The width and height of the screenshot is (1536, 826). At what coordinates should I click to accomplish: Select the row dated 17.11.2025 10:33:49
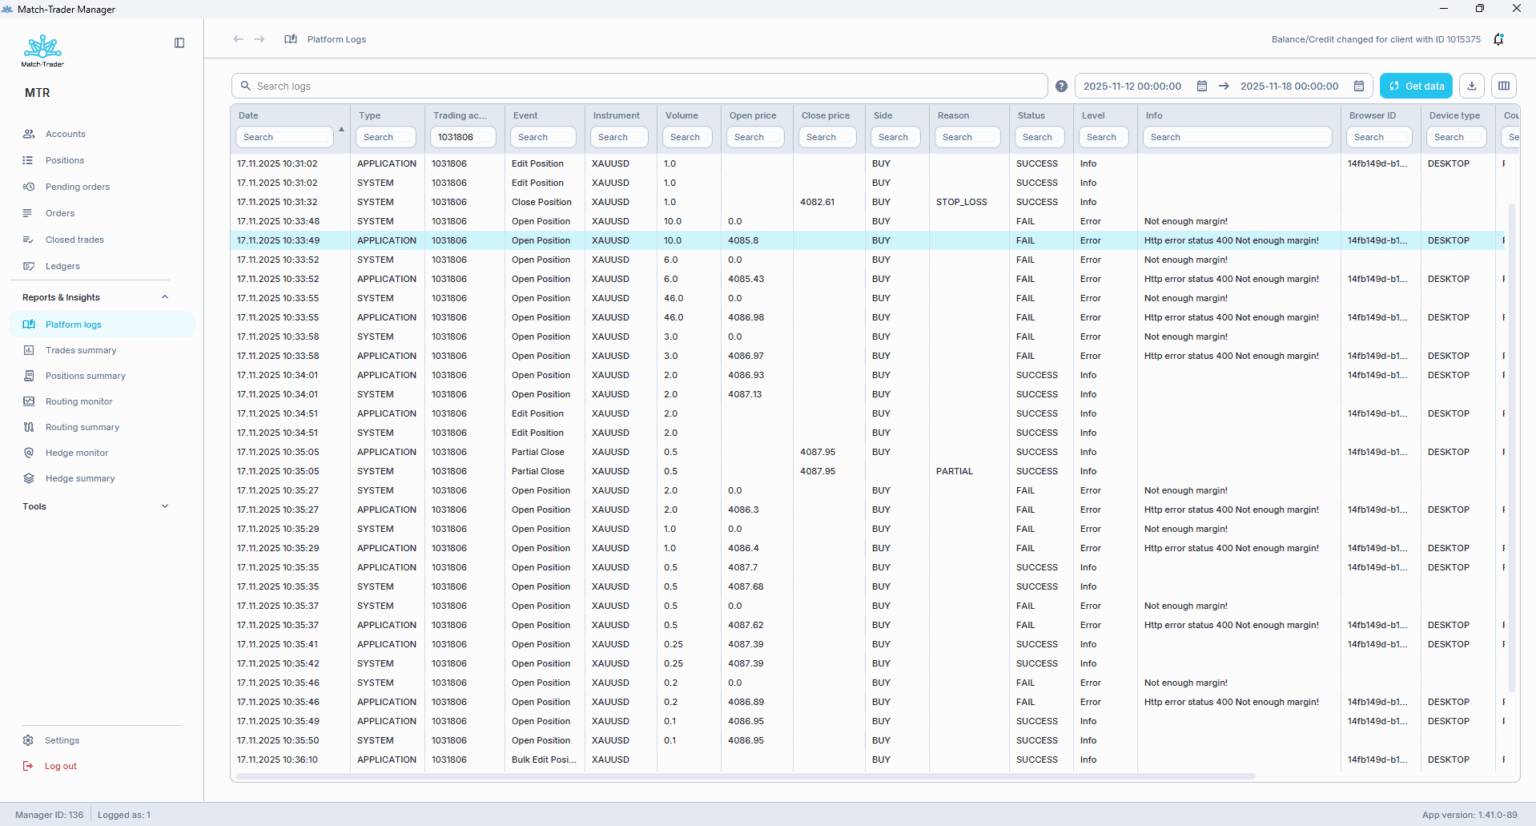(867, 240)
